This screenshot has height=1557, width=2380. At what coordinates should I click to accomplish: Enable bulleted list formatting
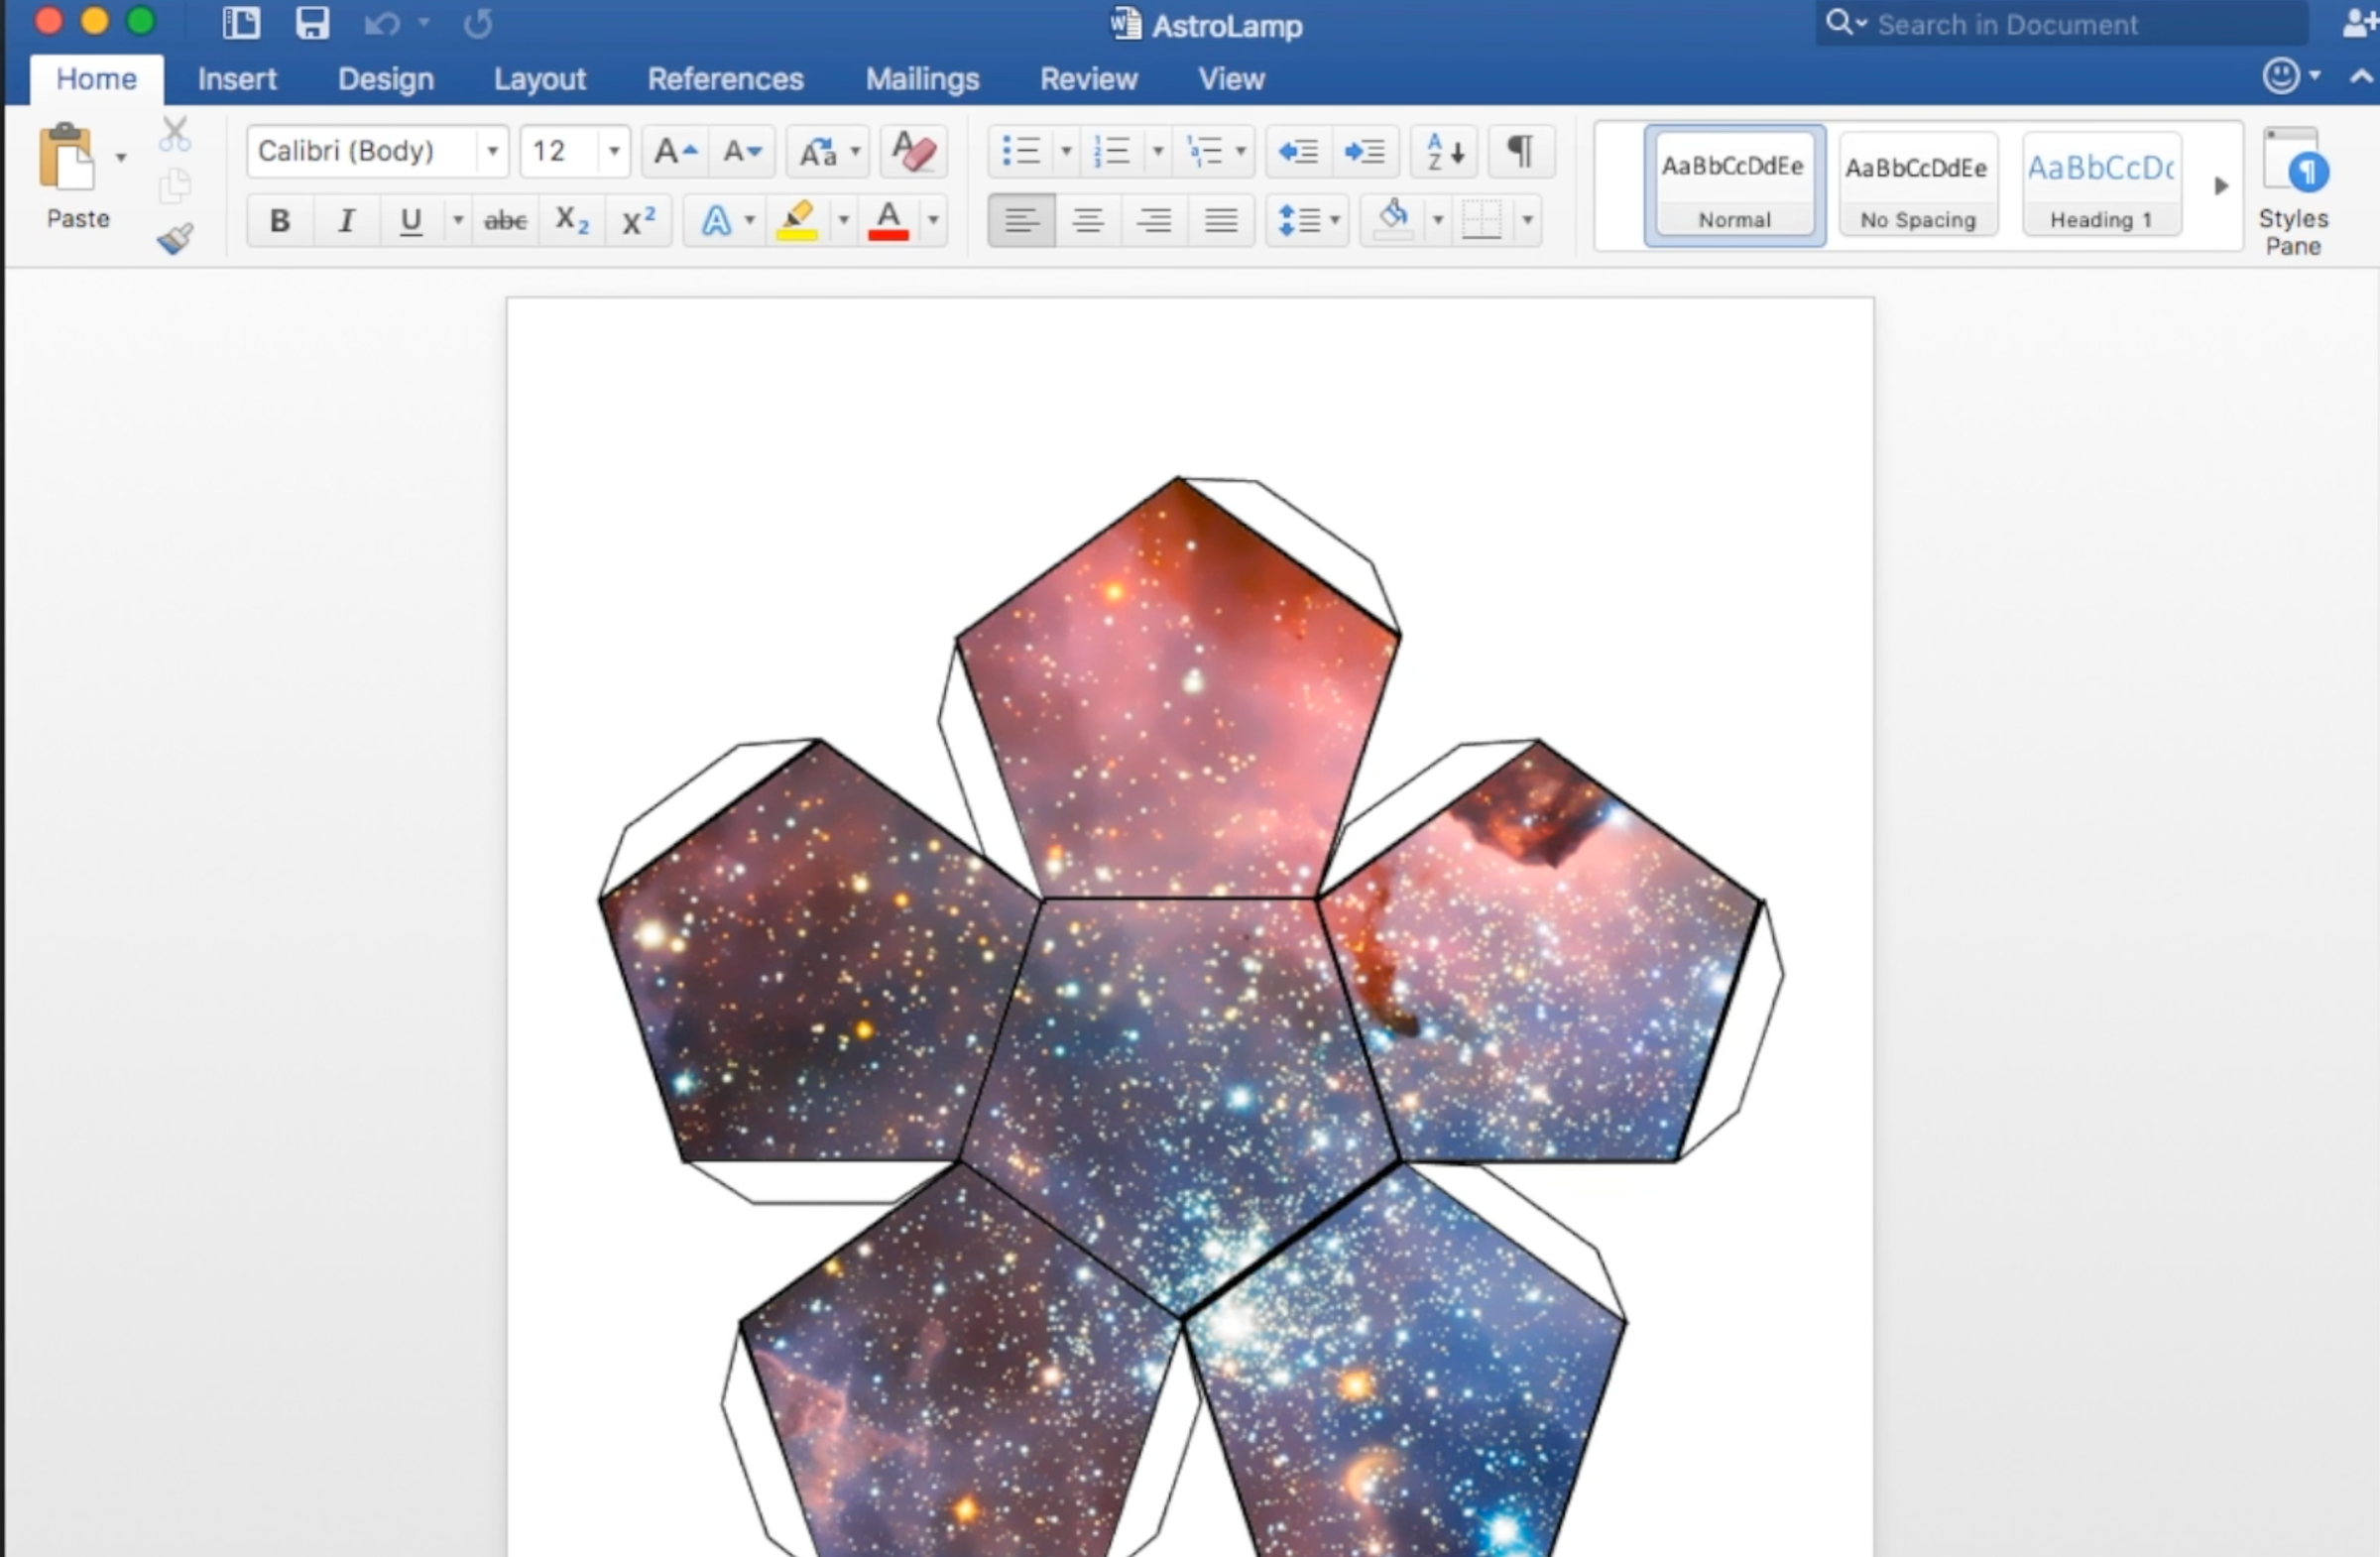[x=1021, y=152]
